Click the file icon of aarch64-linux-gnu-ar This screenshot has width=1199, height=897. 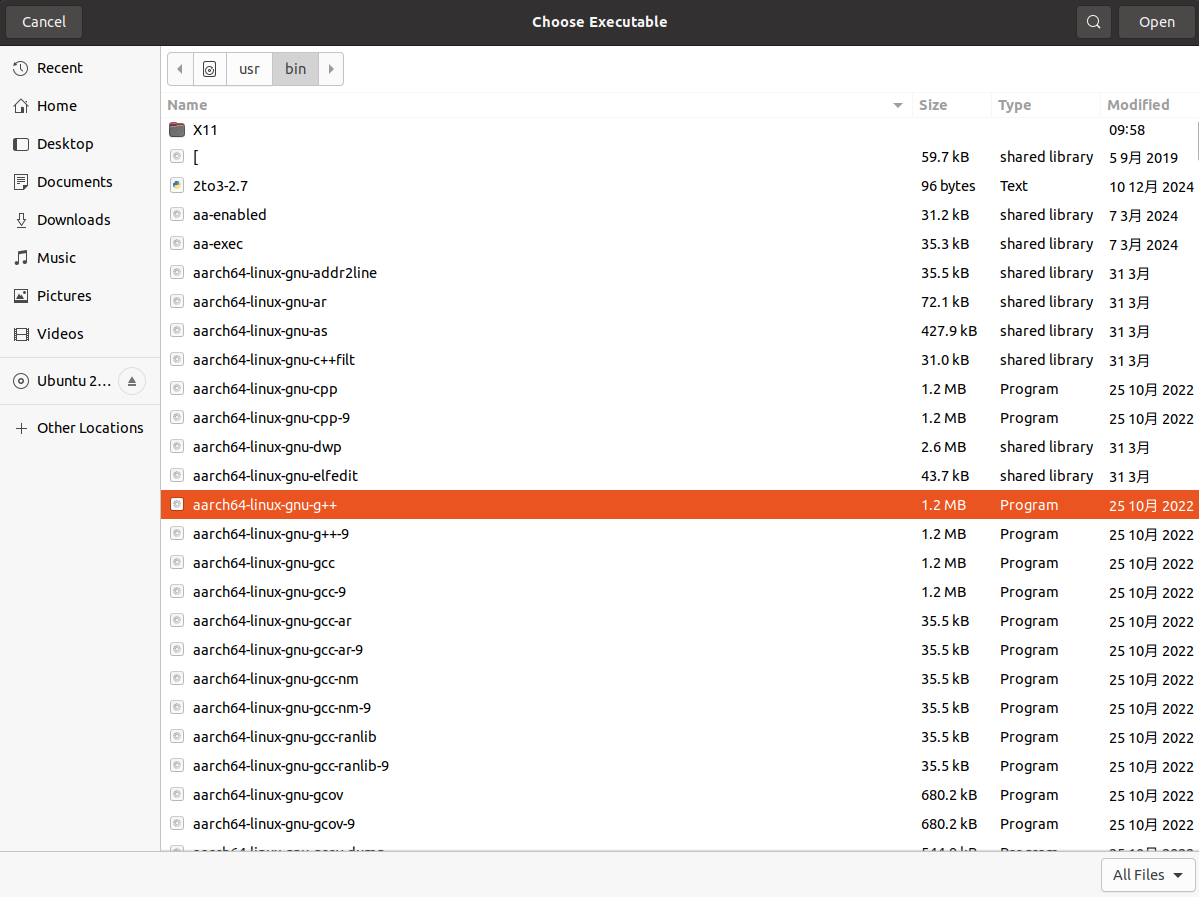coord(177,301)
